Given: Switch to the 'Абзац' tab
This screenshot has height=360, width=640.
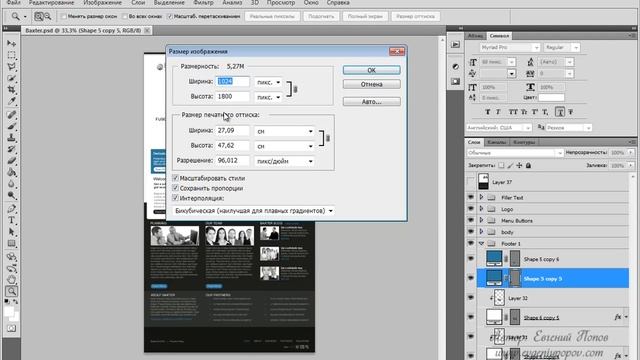Looking at the screenshot, I should [x=475, y=36].
